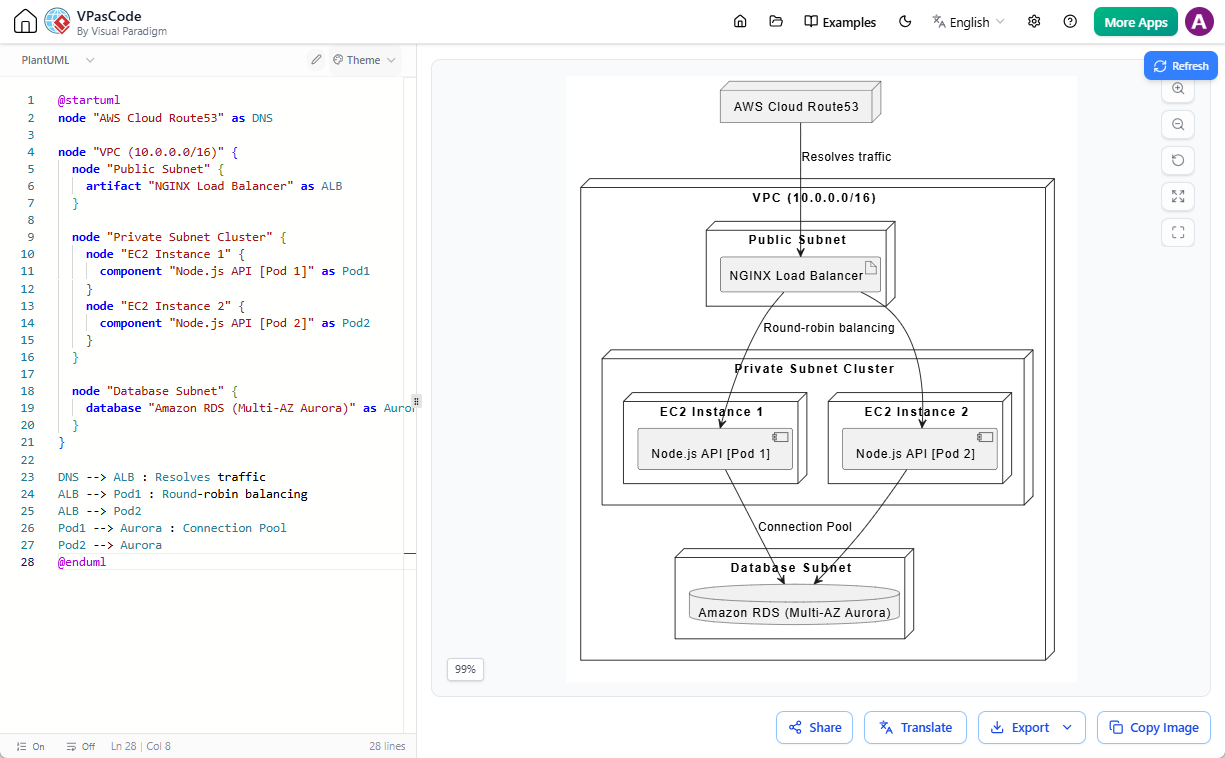1225x758 pixels.
Task: Expand the Export options arrow
Action: (1068, 727)
